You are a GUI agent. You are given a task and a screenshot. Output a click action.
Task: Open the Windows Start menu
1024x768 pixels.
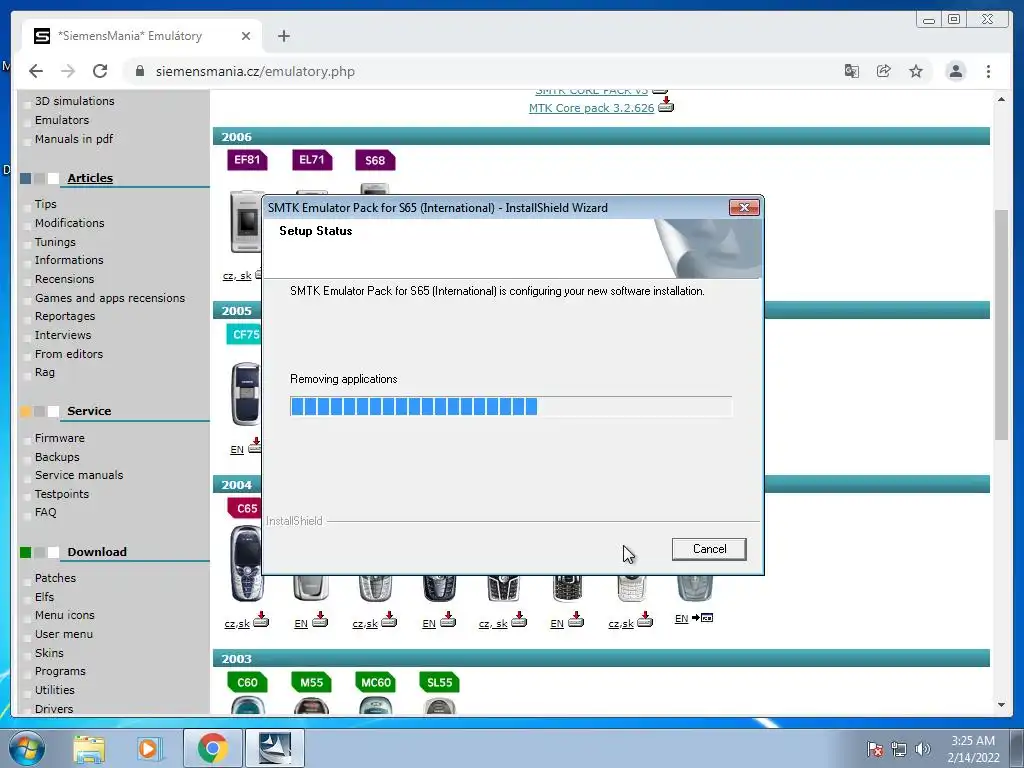[x=27, y=748]
